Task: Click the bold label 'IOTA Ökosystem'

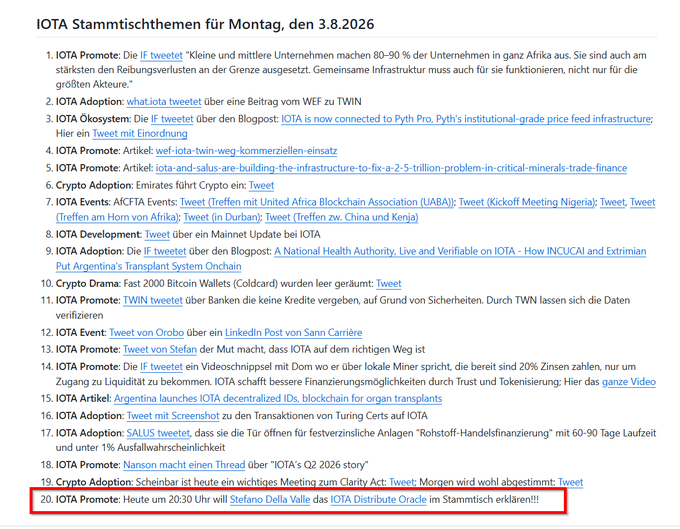Action: [x=93, y=119]
